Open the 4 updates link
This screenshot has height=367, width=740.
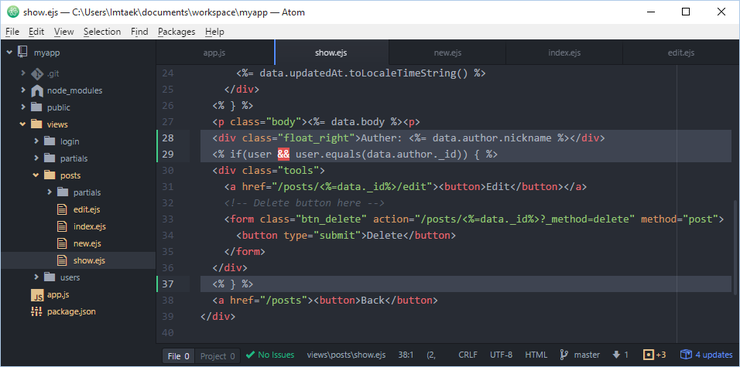(x=714, y=355)
